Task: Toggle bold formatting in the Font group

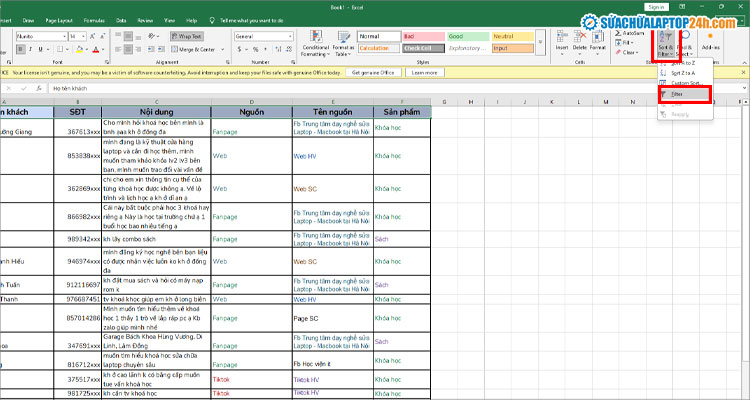Action: (x=19, y=47)
